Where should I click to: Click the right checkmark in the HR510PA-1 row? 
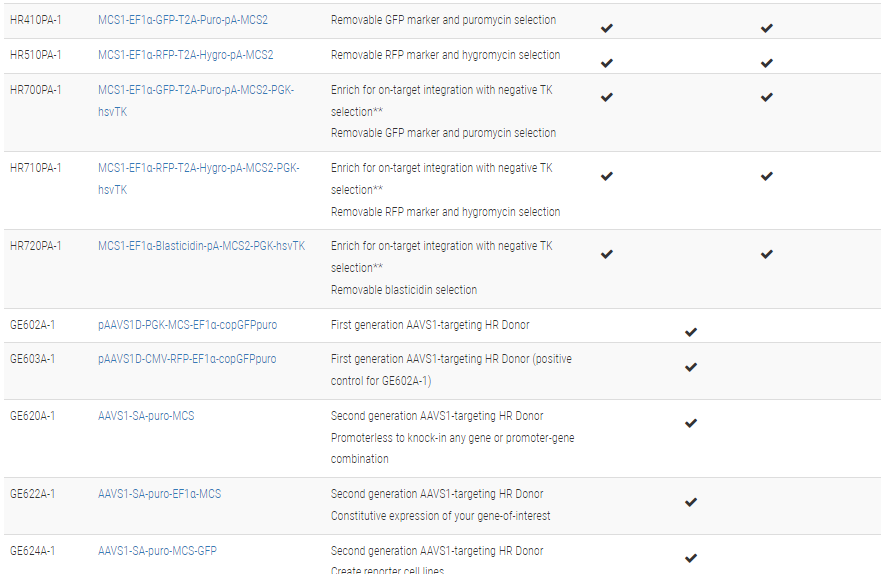point(766,63)
